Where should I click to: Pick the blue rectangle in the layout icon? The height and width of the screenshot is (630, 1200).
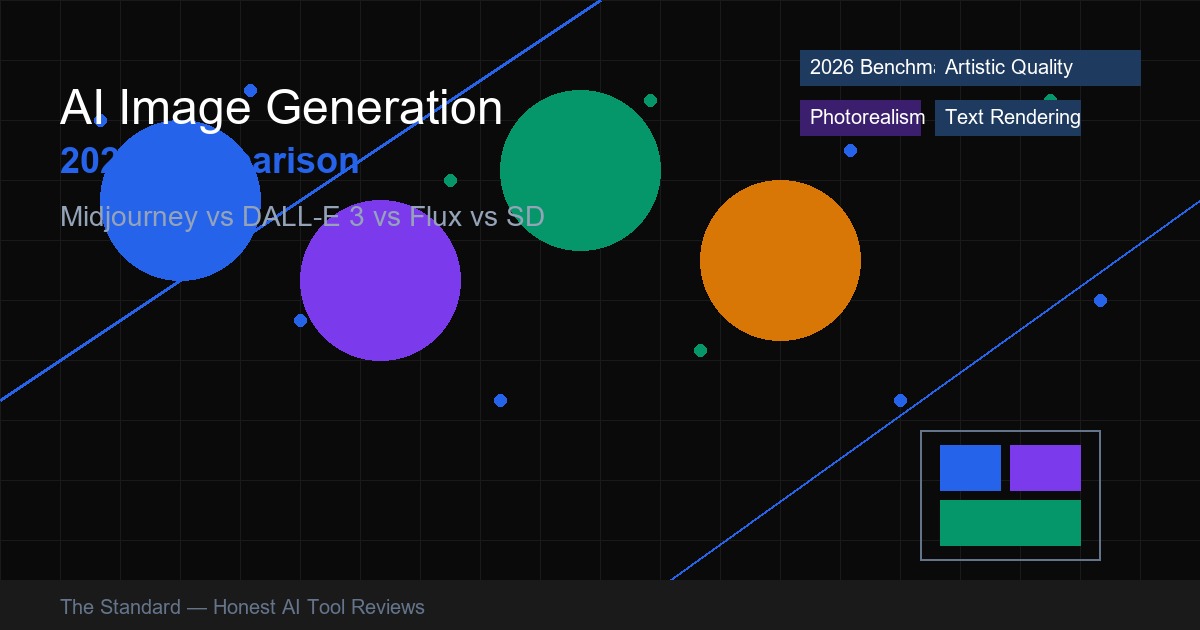pos(970,468)
